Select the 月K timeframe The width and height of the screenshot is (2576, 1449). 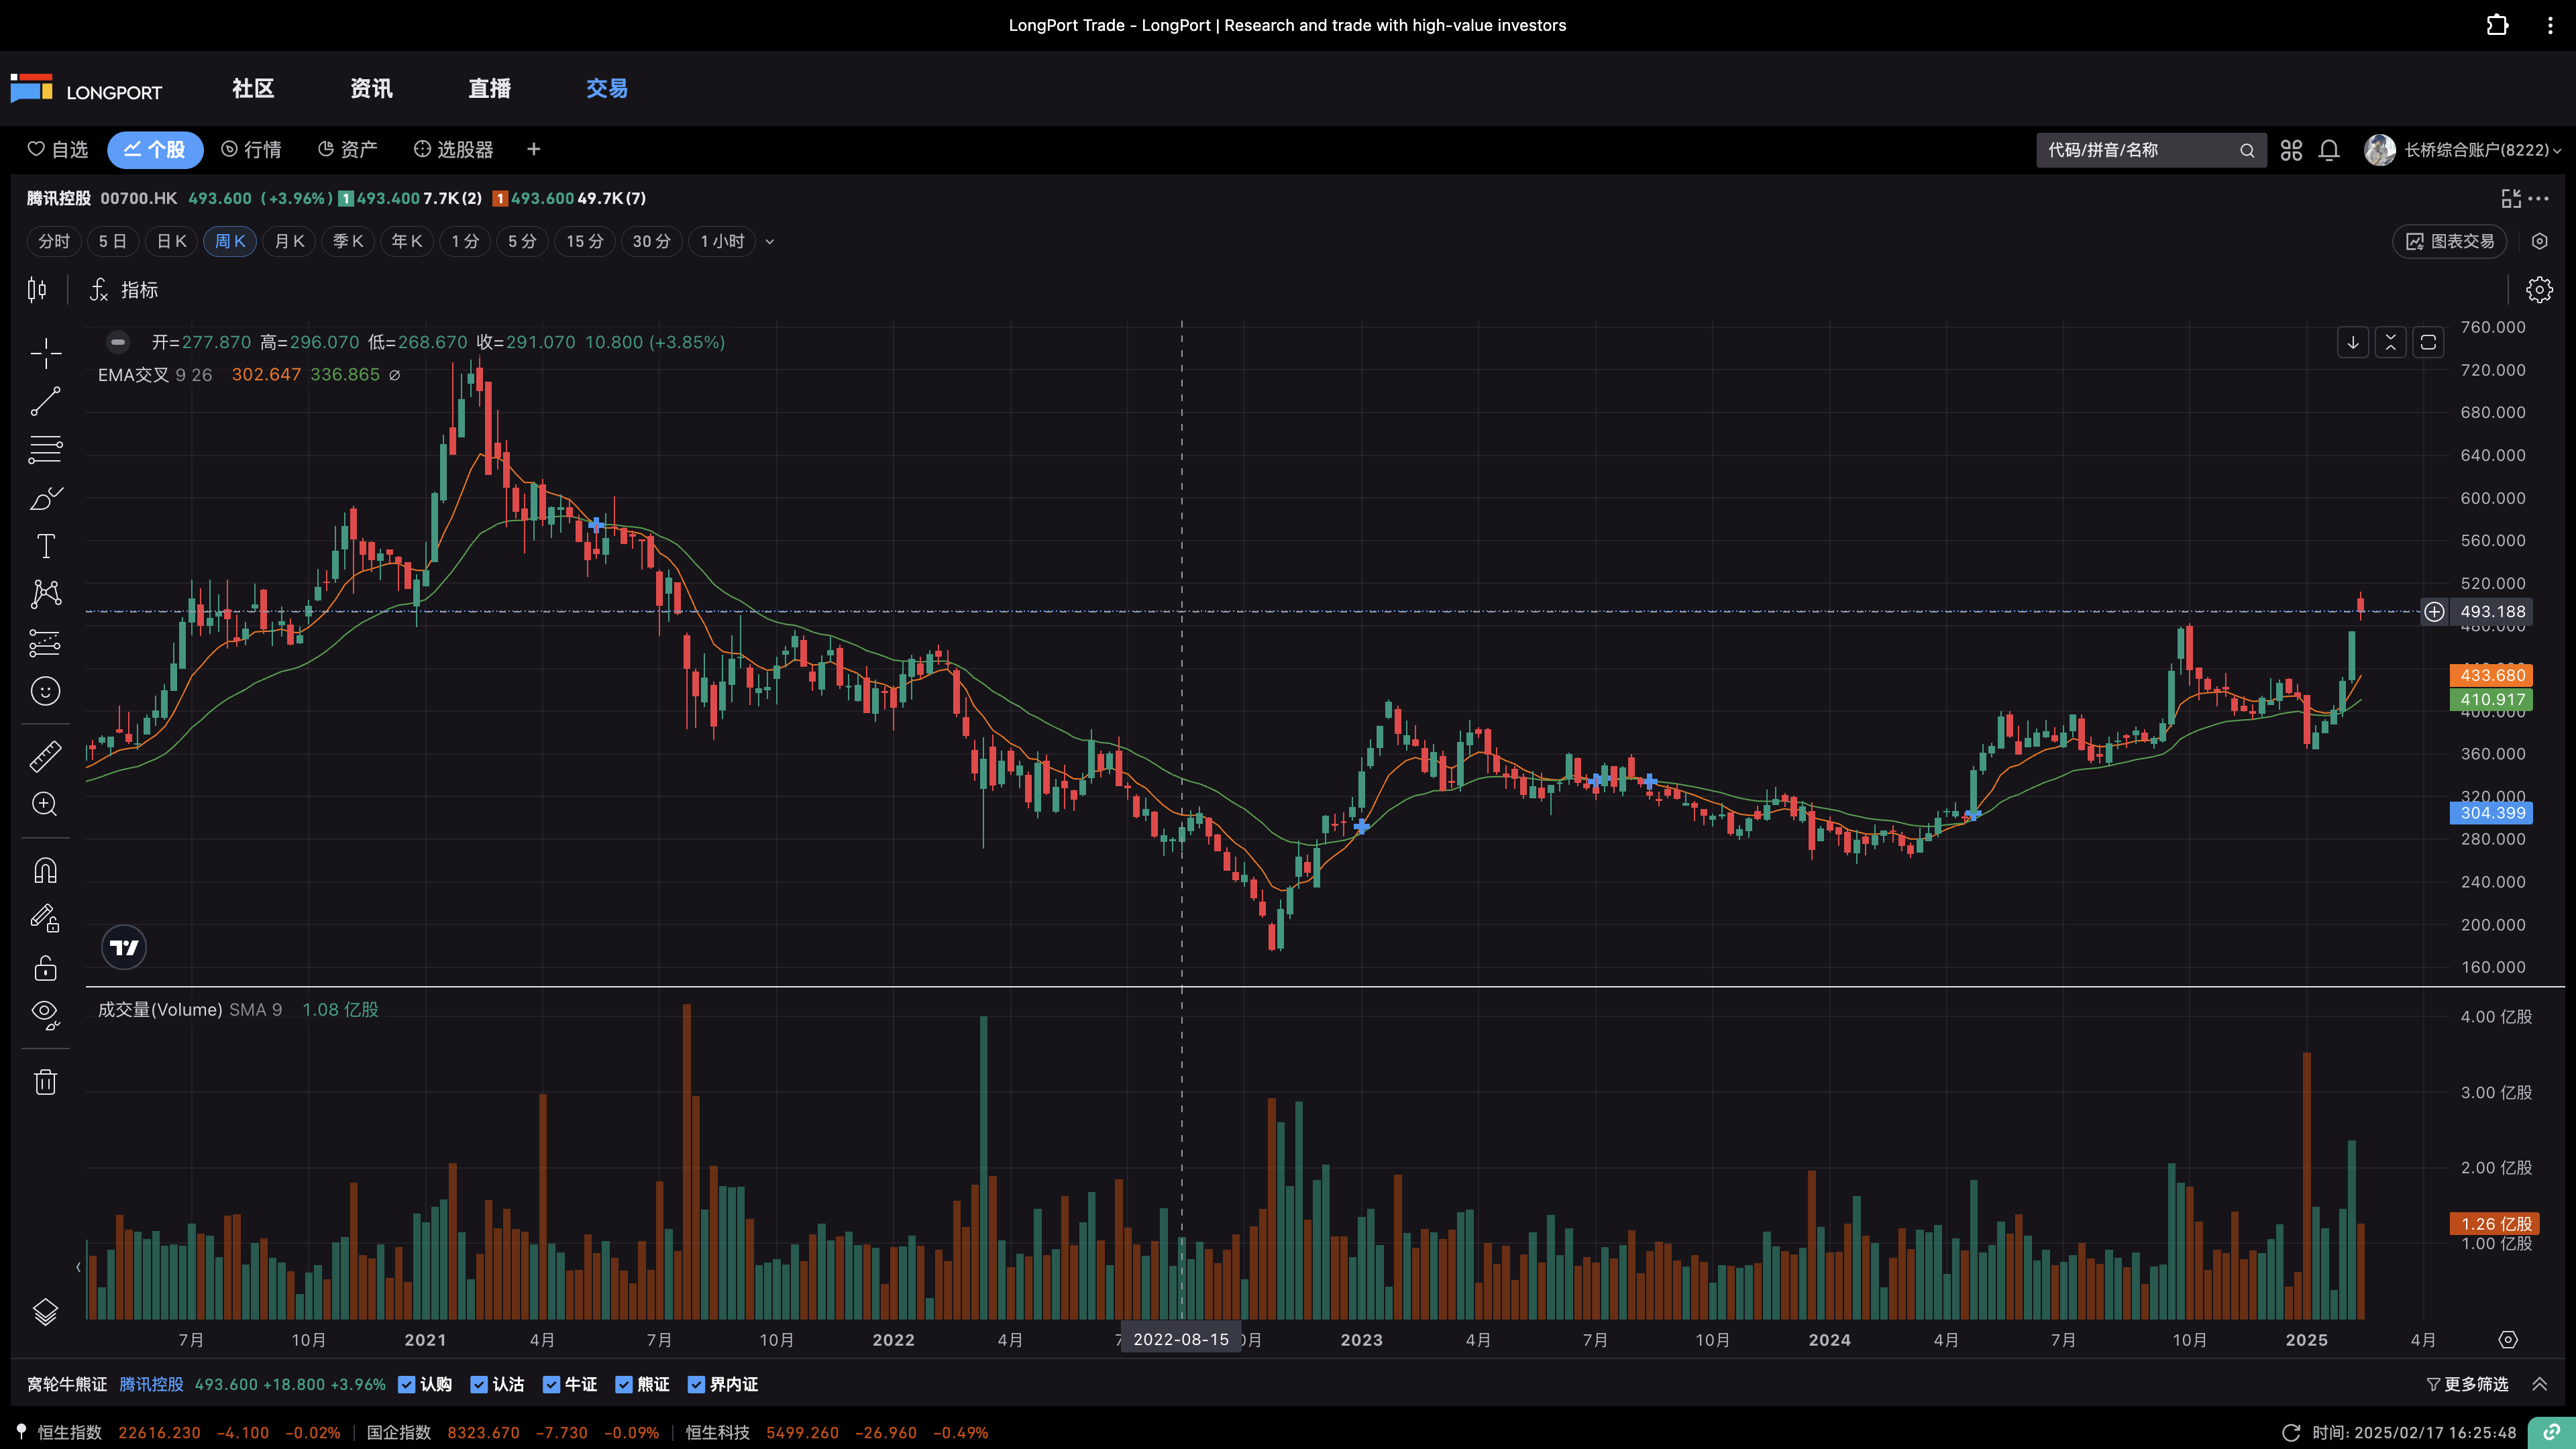289,241
